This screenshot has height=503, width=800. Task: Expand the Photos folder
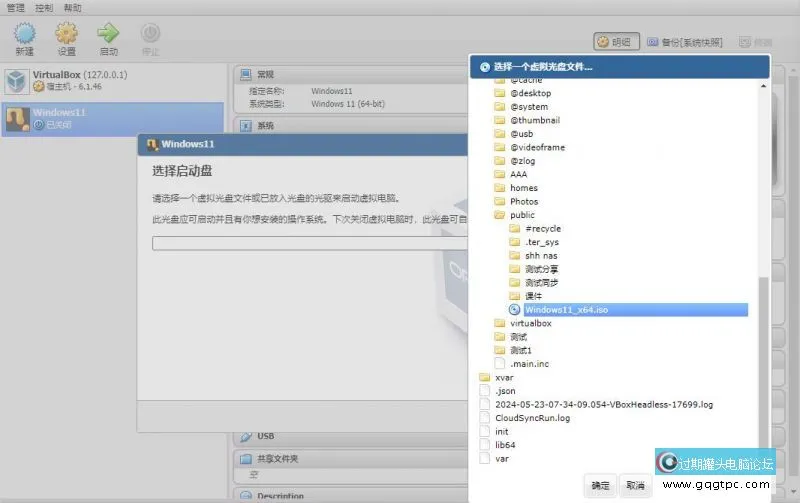pyautogui.click(x=500, y=201)
